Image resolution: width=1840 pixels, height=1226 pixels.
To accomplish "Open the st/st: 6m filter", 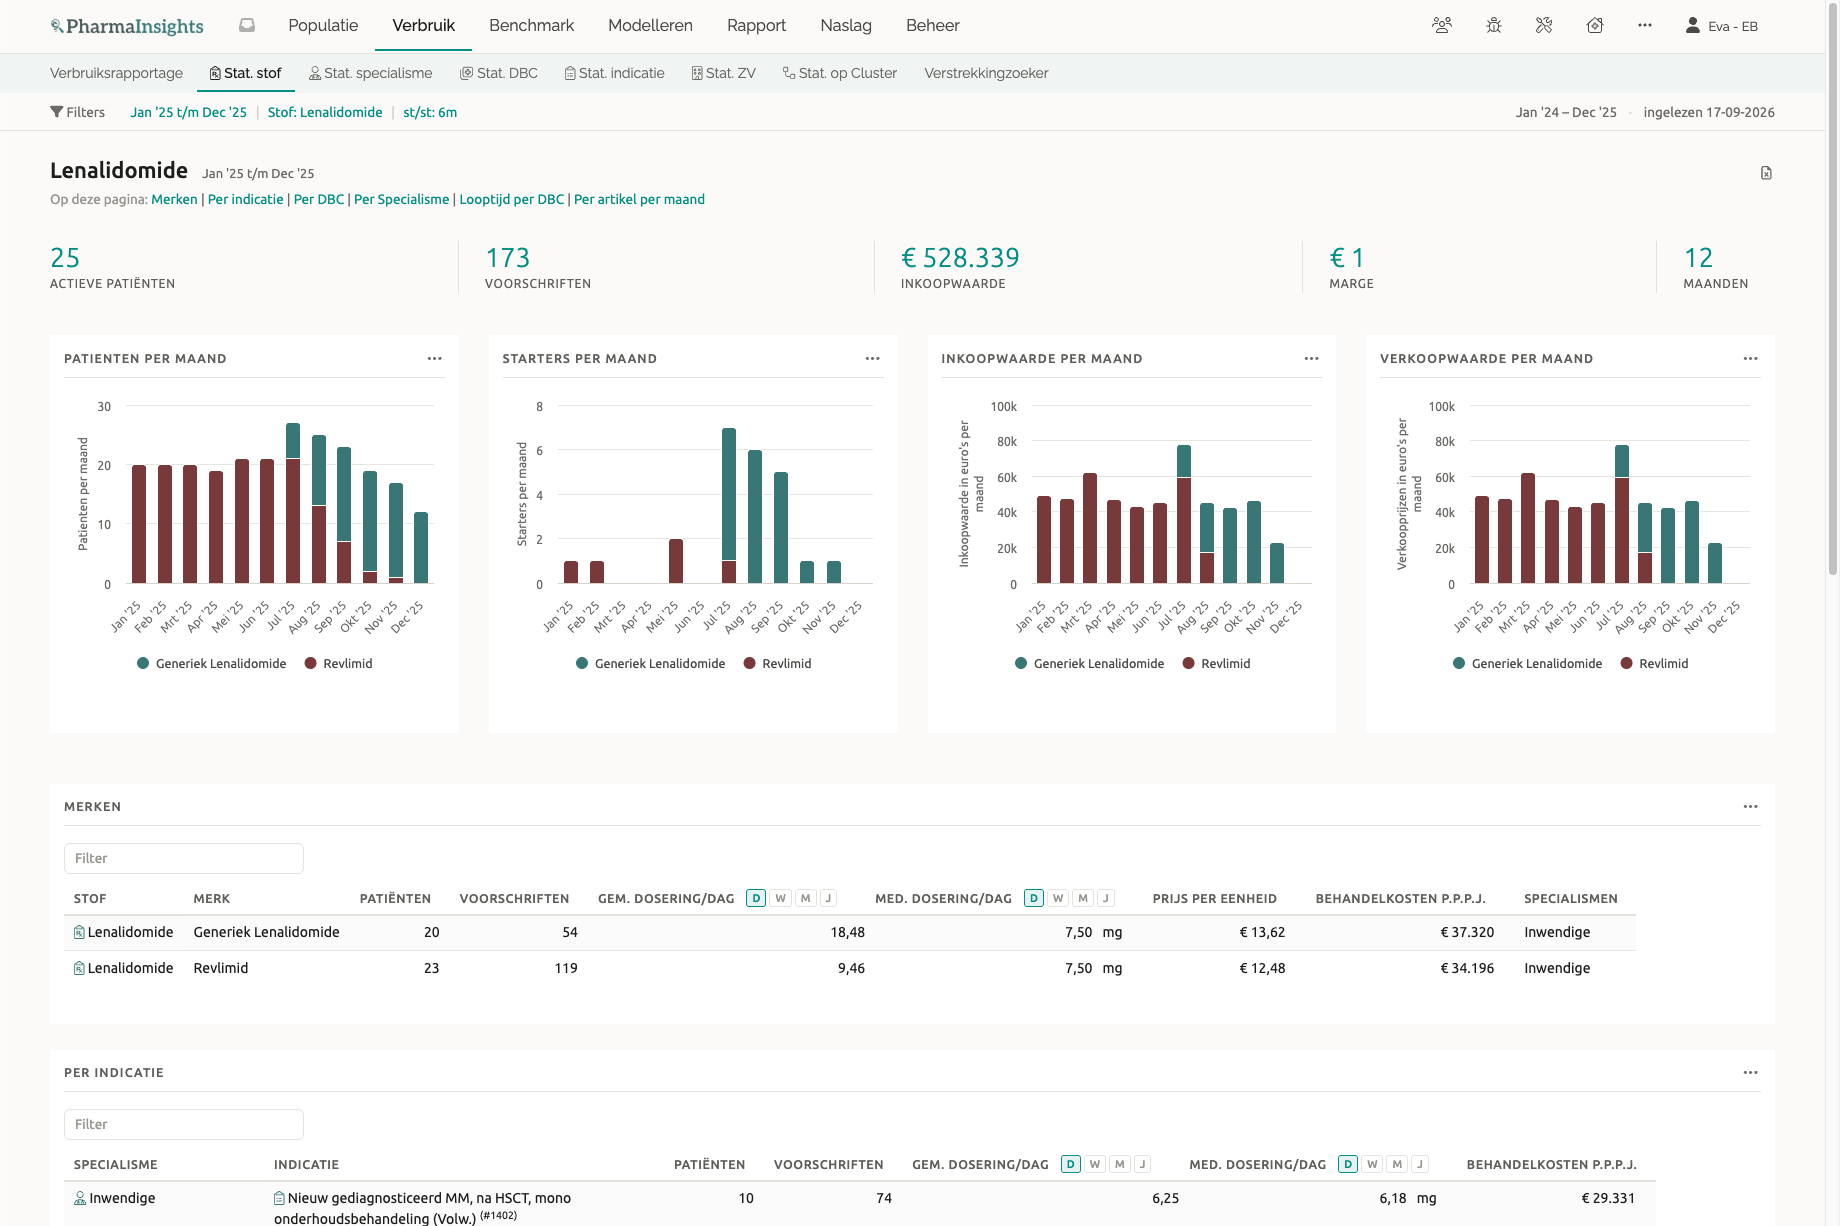I will 430,112.
